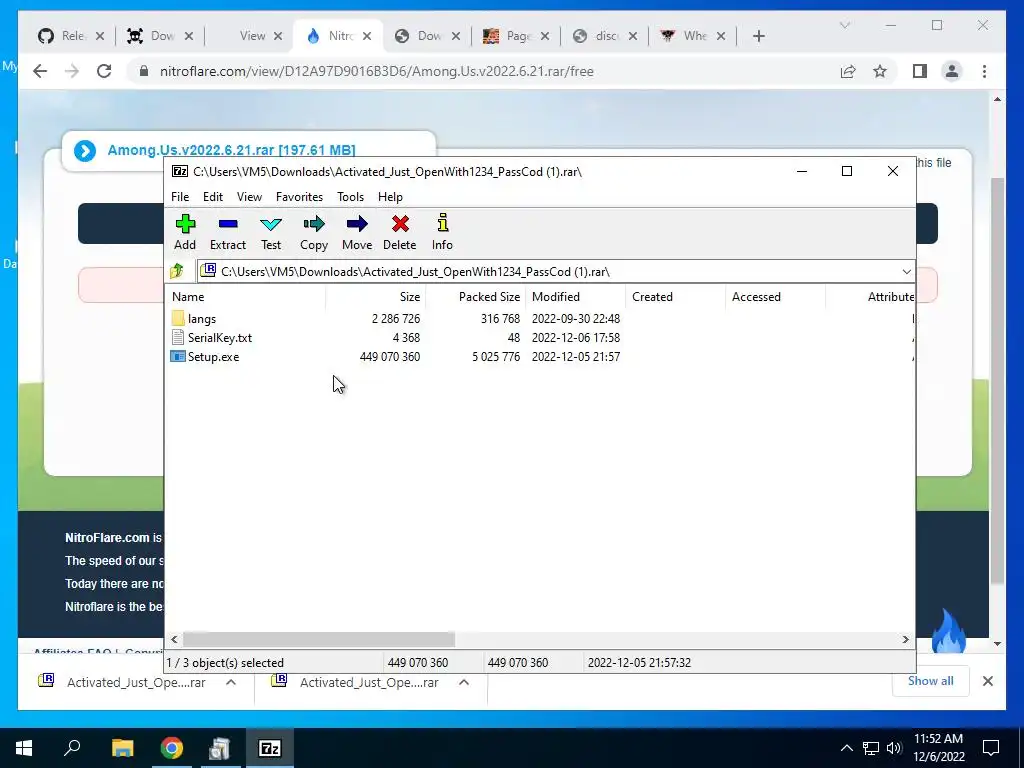Open the Help menu

click(x=390, y=197)
